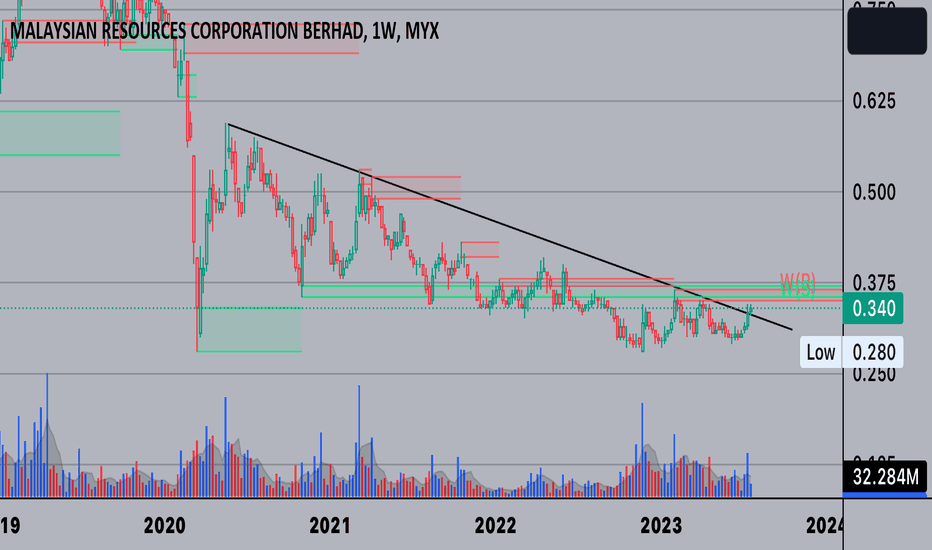Click the 2021 time axis label
Image resolution: width=932 pixels, height=550 pixels.
pyautogui.click(x=330, y=526)
